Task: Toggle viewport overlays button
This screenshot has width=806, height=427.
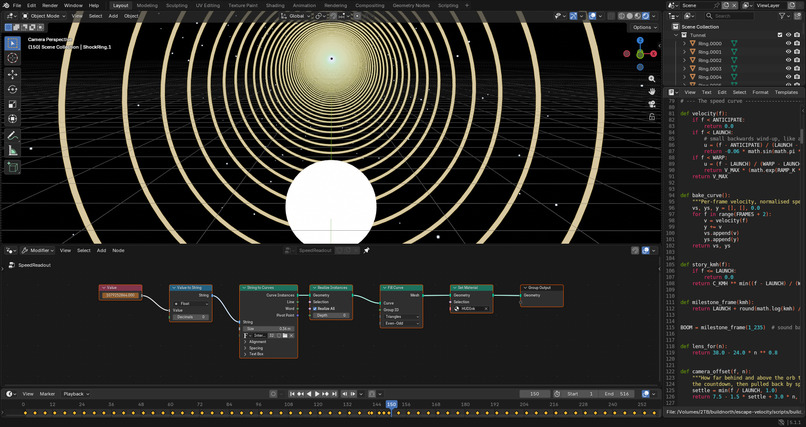Action: point(592,16)
